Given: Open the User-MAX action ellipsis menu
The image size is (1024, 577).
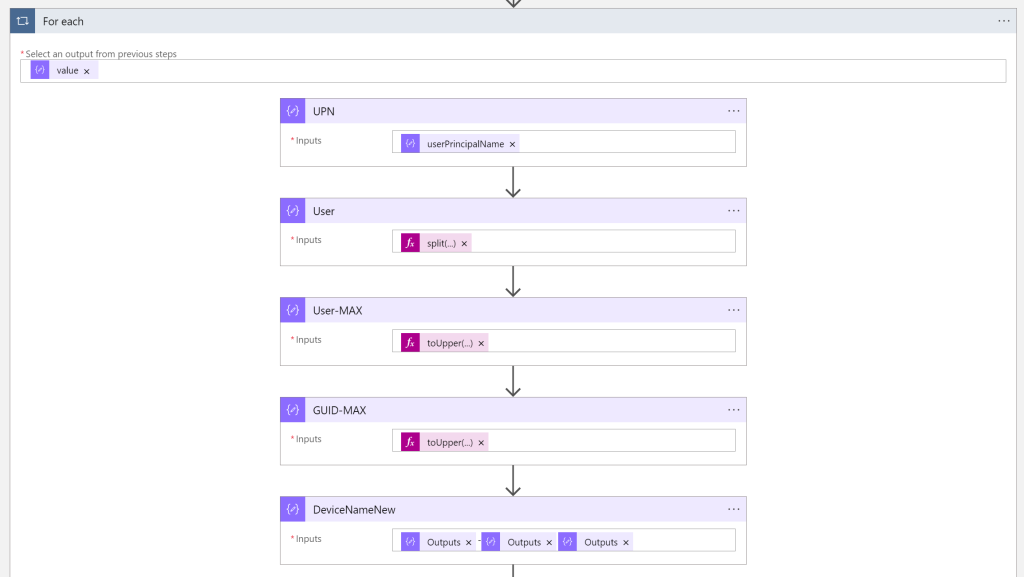Looking at the screenshot, I should coord(734,310).
